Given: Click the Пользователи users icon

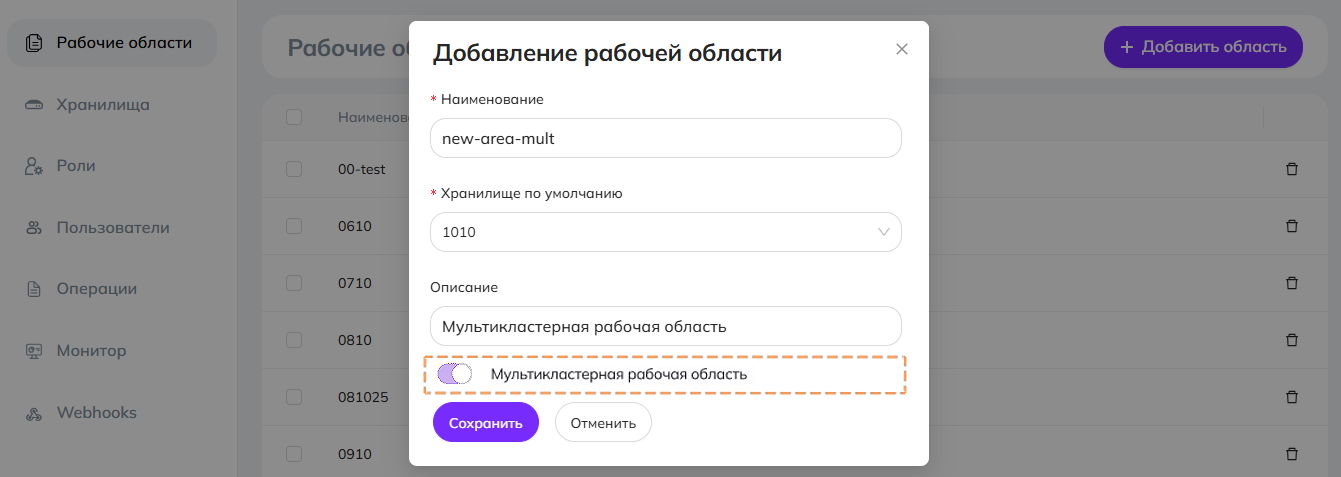Looking at the screenshot, I should tap(34, 228).
